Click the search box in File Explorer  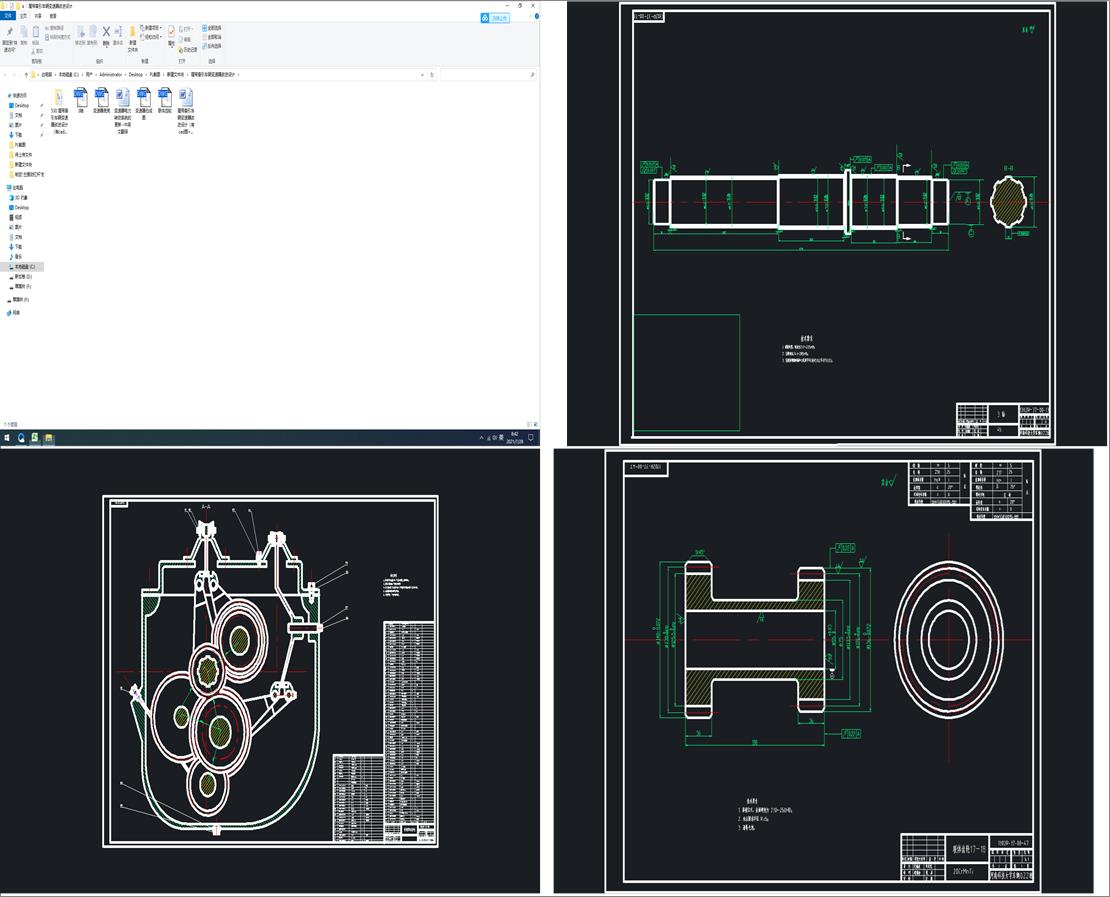click(x=487, y=74)
